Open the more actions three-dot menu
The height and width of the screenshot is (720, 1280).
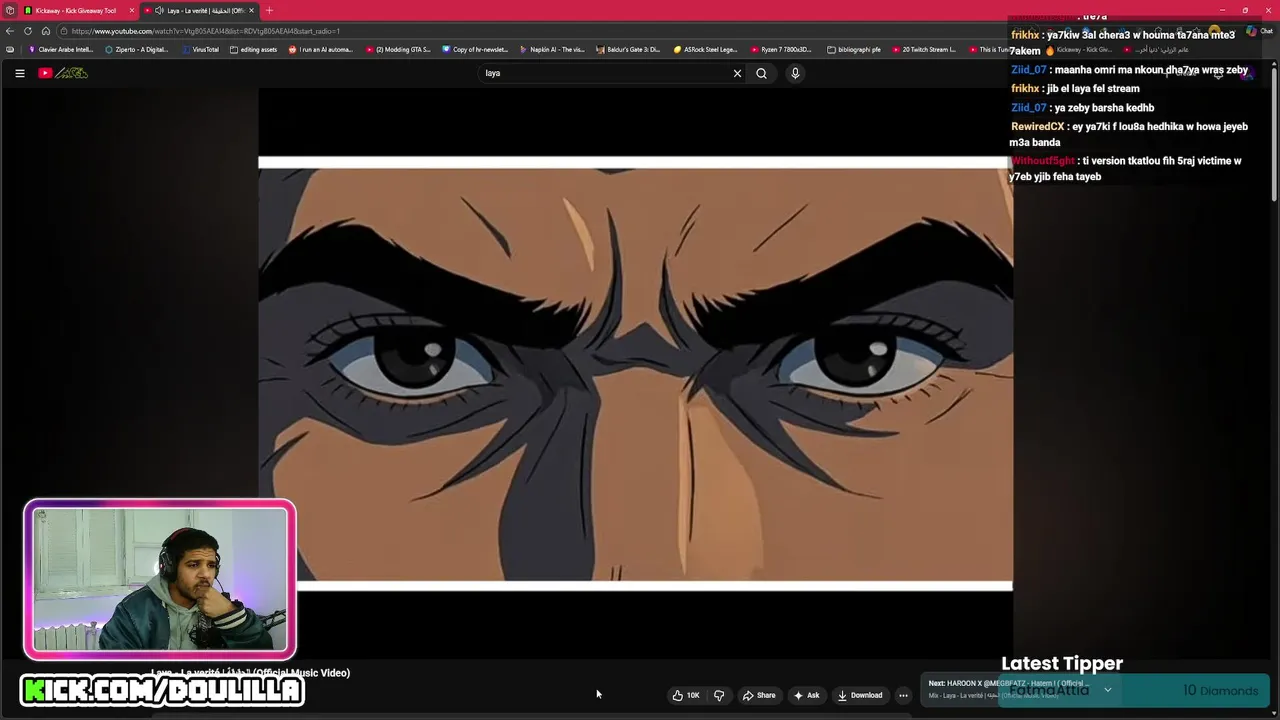pyautogui.click(x=903, y=695)
